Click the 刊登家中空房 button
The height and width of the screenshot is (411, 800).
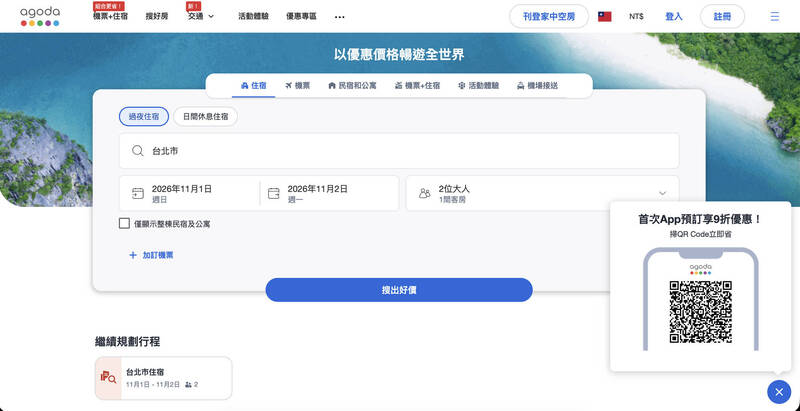tap(549, 16)
